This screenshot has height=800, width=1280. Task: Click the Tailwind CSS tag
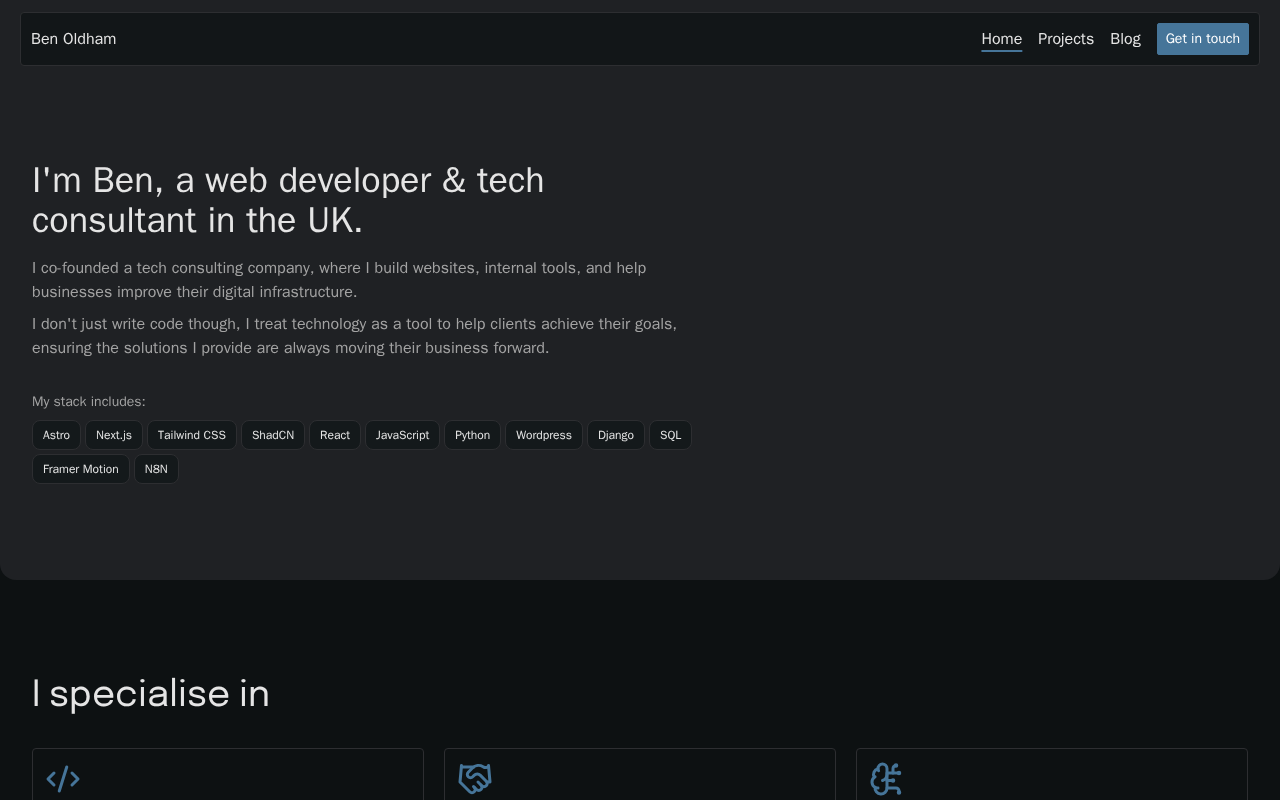[x=192, y=435]
